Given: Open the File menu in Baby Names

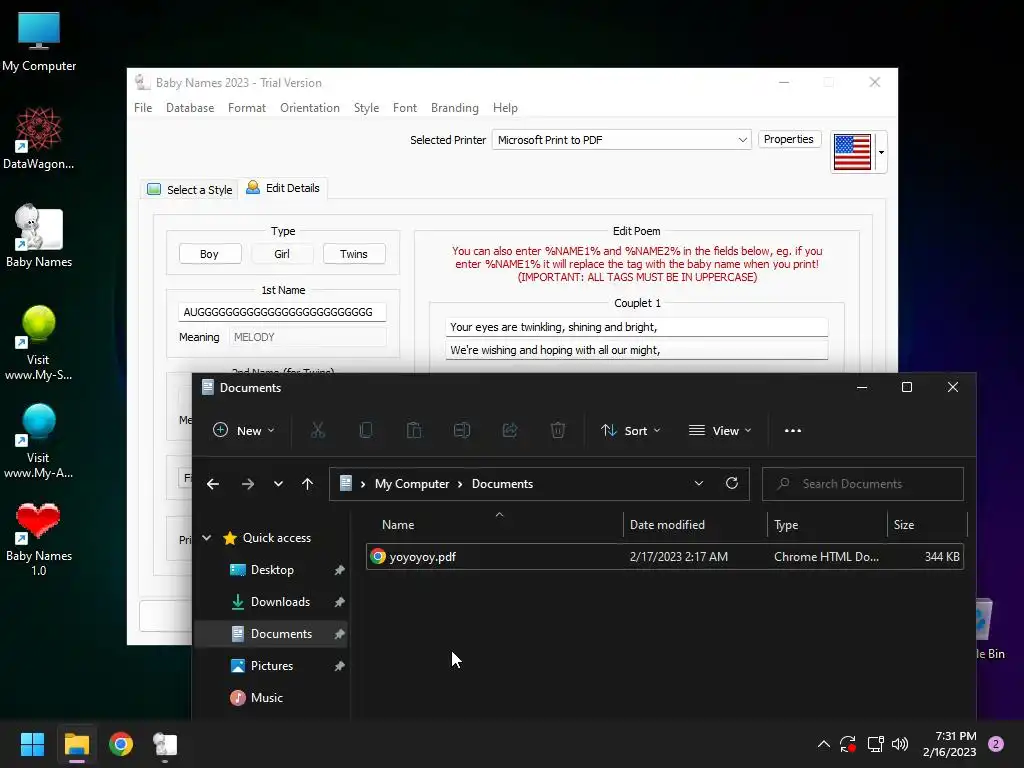Looking at the screenshot, I should (x=143, y=108).
